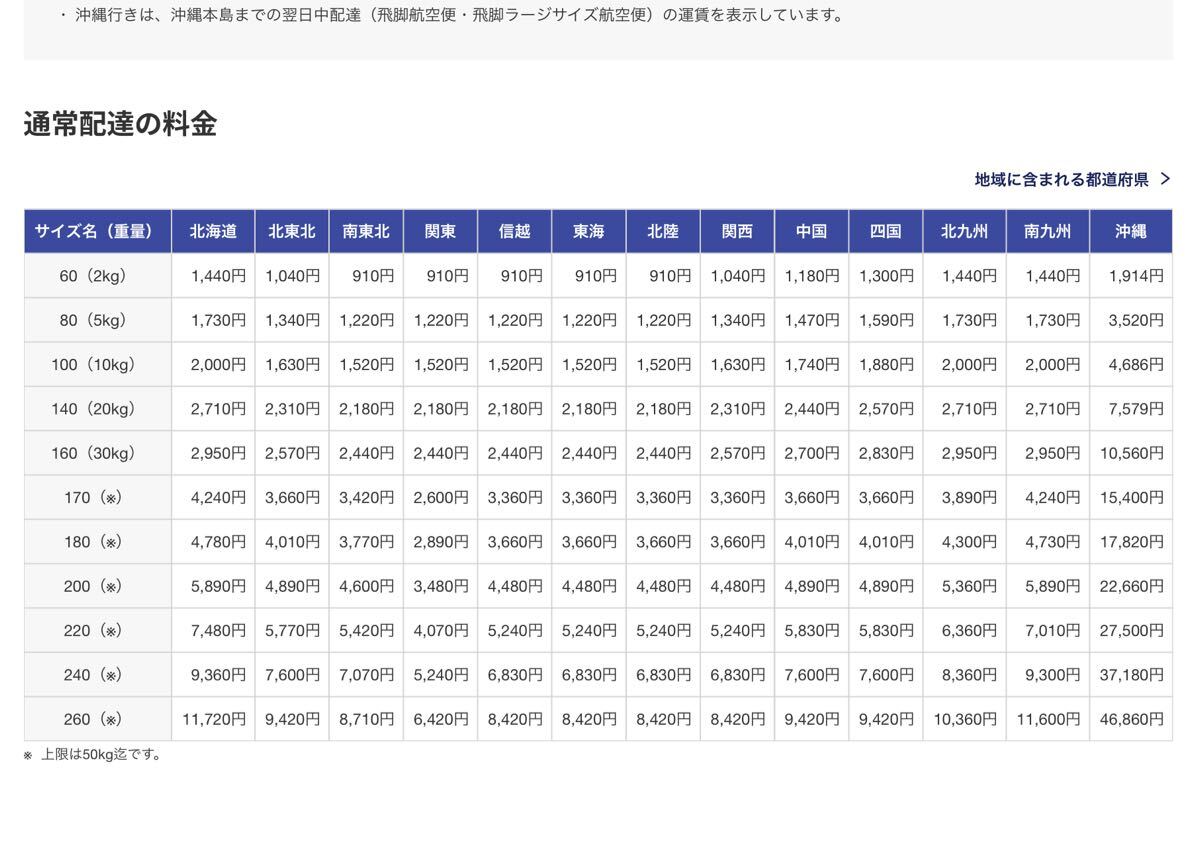Select the 2,600円 price under 関東

441,498
